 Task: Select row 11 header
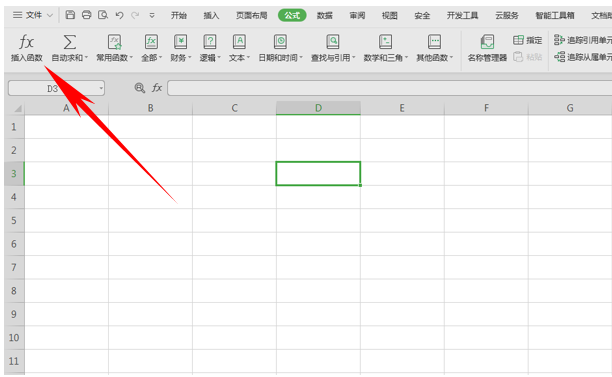pyautogui.click(x=14, y=361)
